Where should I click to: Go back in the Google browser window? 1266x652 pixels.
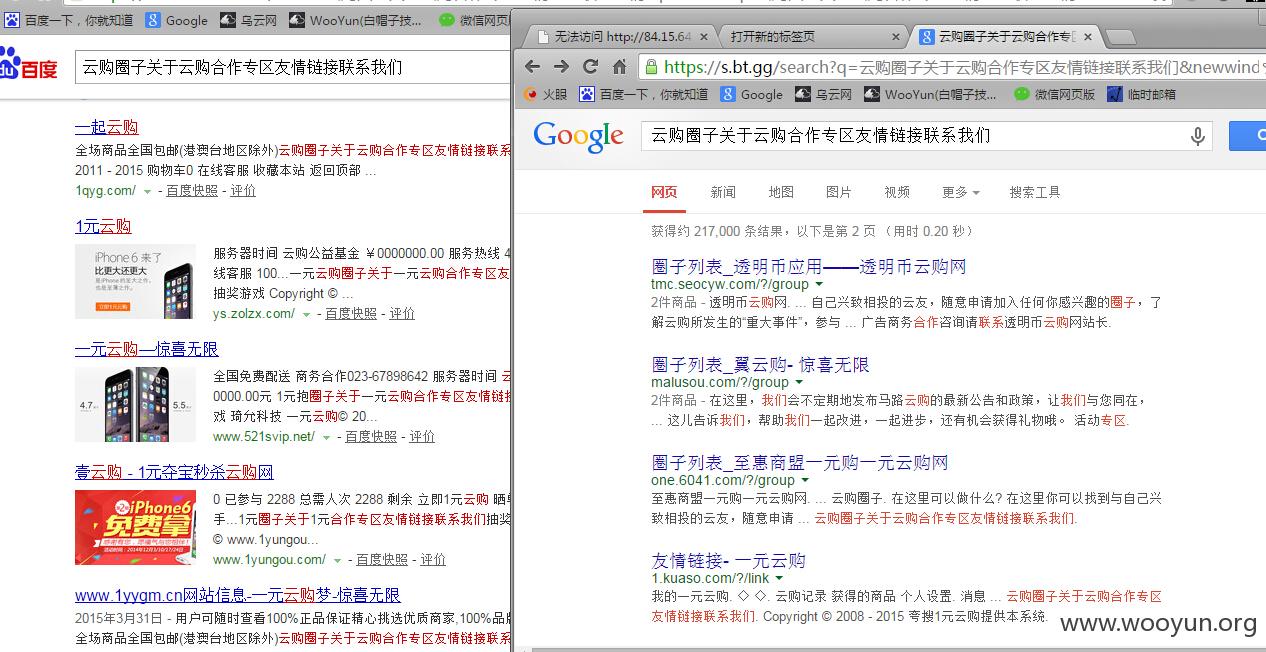532,67
